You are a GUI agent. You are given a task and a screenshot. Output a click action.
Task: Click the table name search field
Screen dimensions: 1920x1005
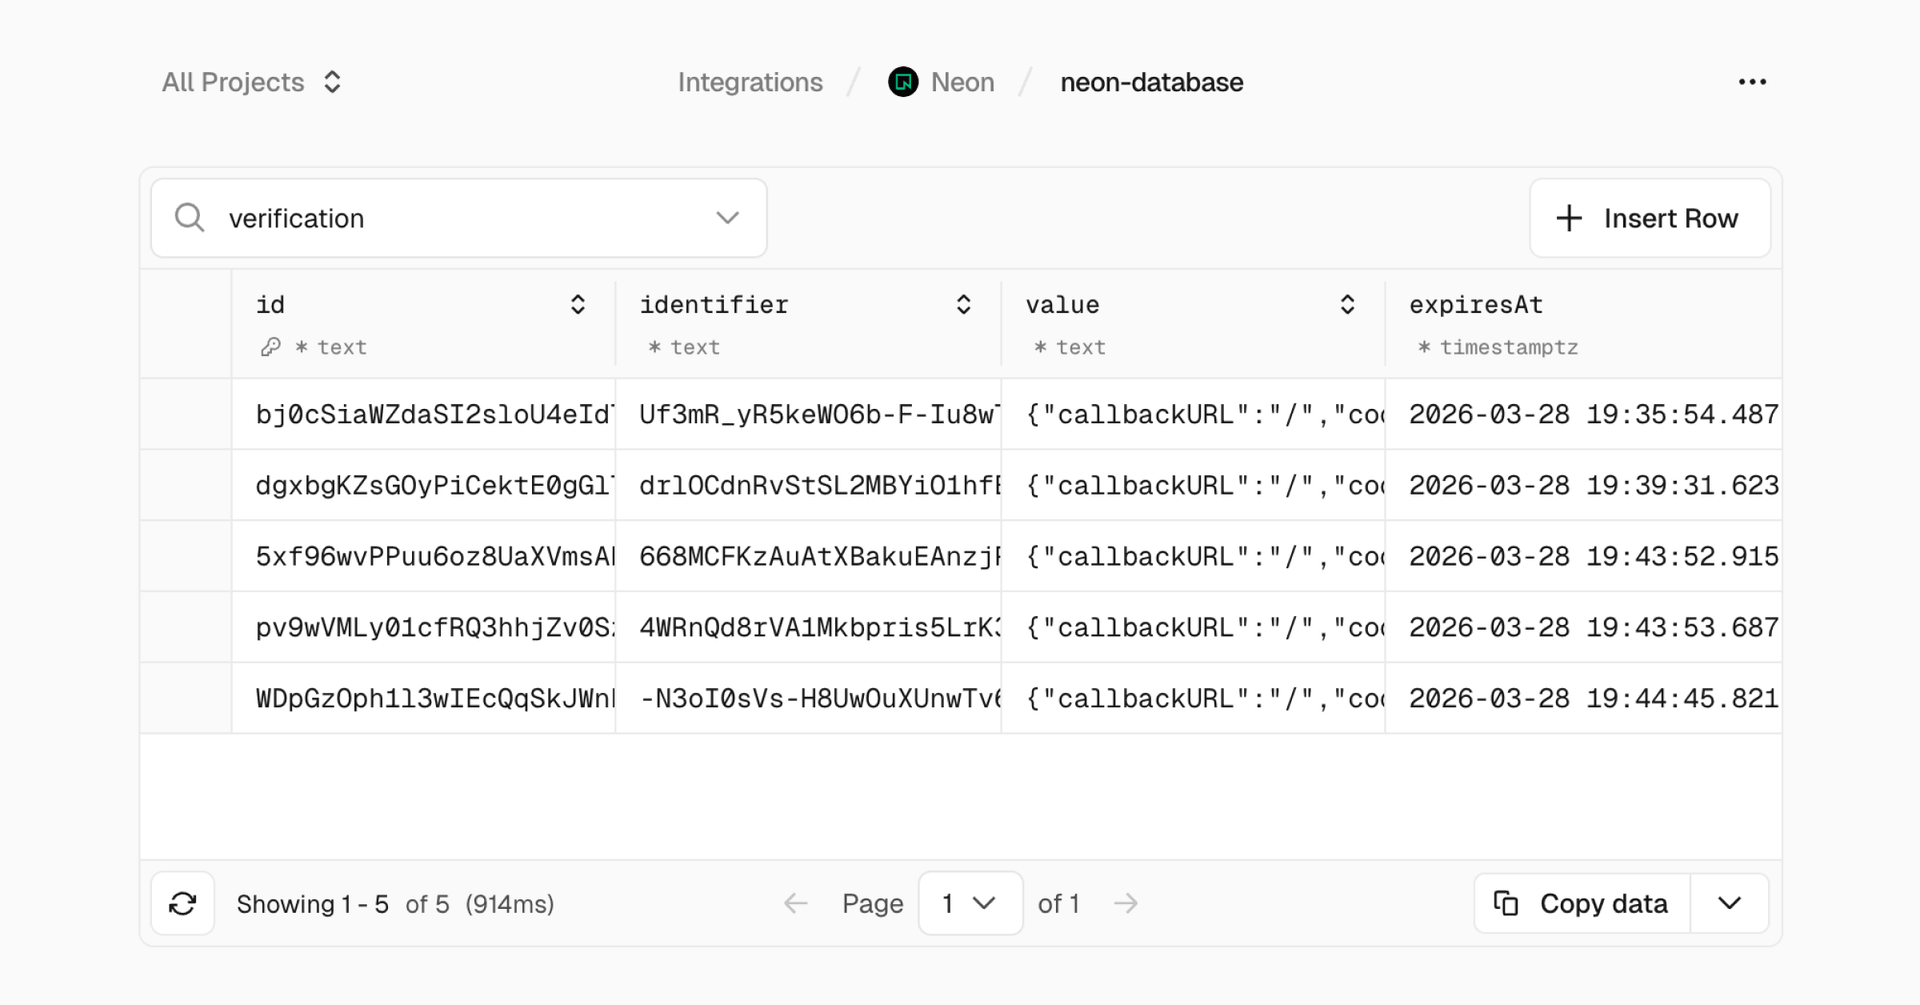[x=459, y=218]
